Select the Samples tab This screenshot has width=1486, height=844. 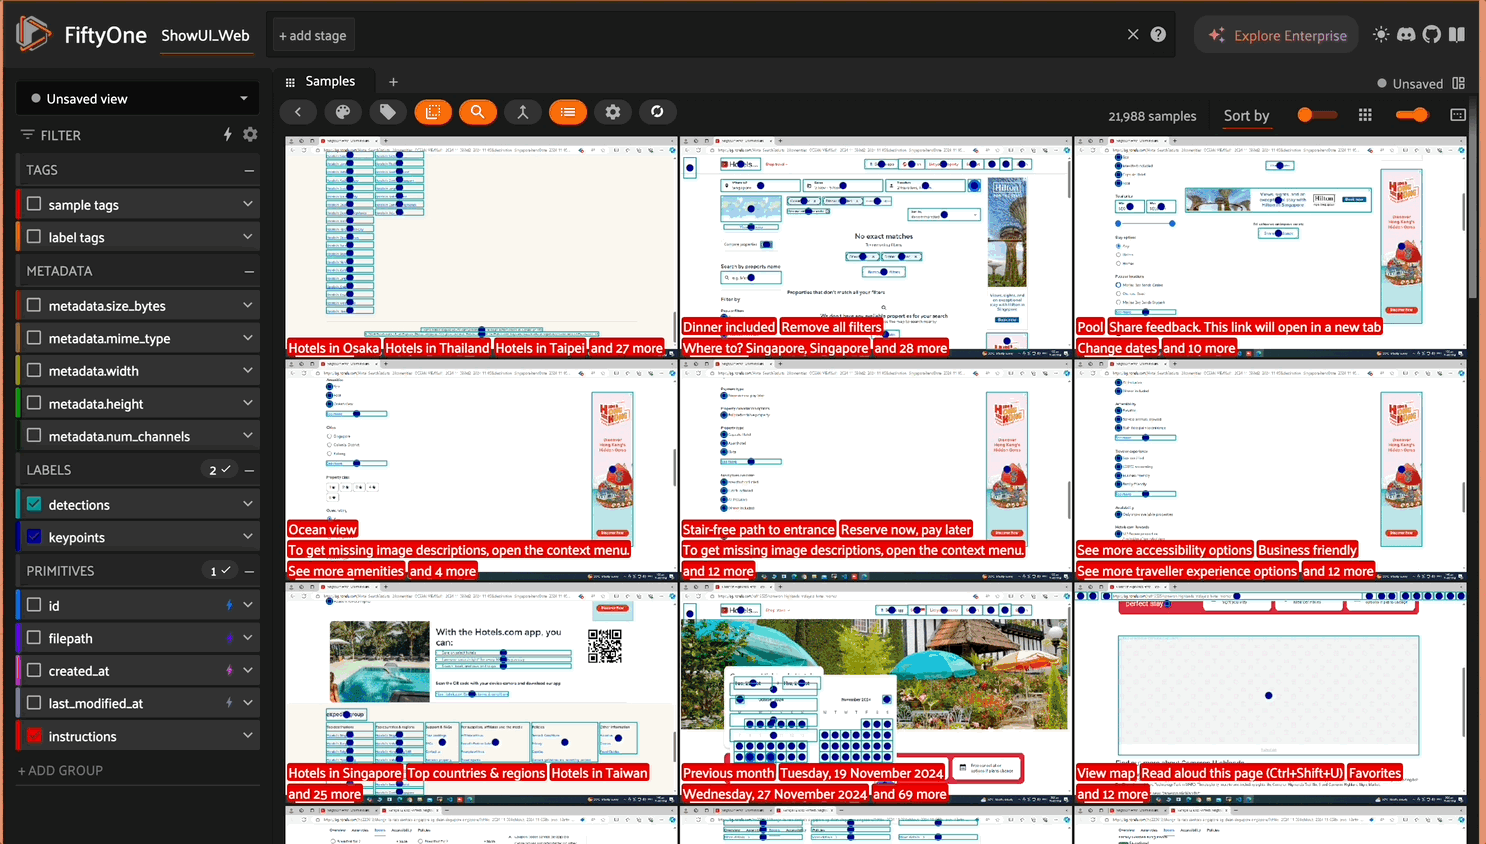[x=329, y=82]
